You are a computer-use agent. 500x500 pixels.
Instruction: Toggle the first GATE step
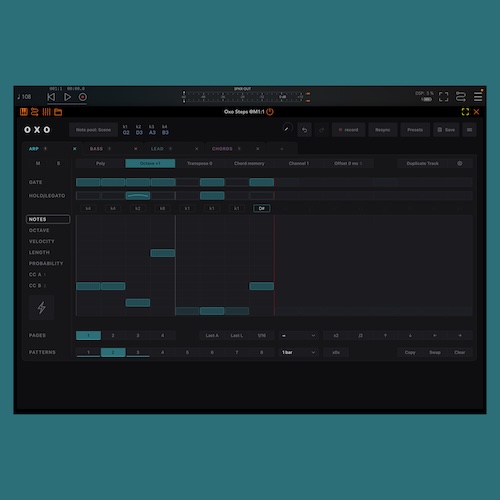click(x=88, y=182)
